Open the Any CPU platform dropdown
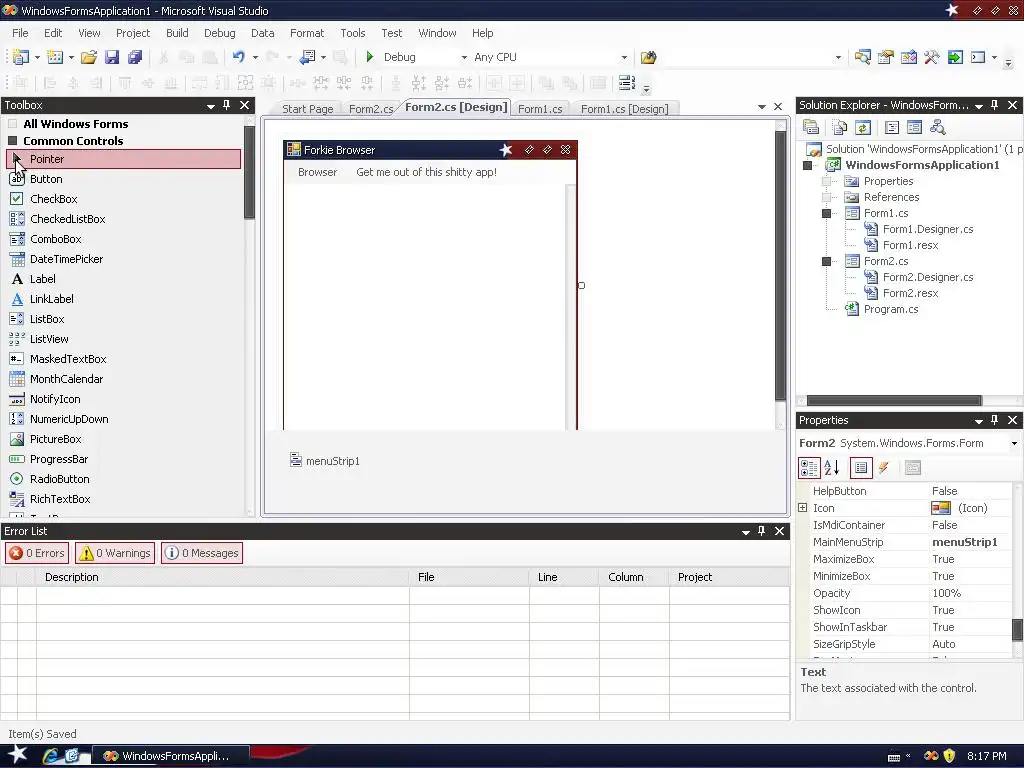Viewport: 1024px width, 768px height. pos(624,57)
